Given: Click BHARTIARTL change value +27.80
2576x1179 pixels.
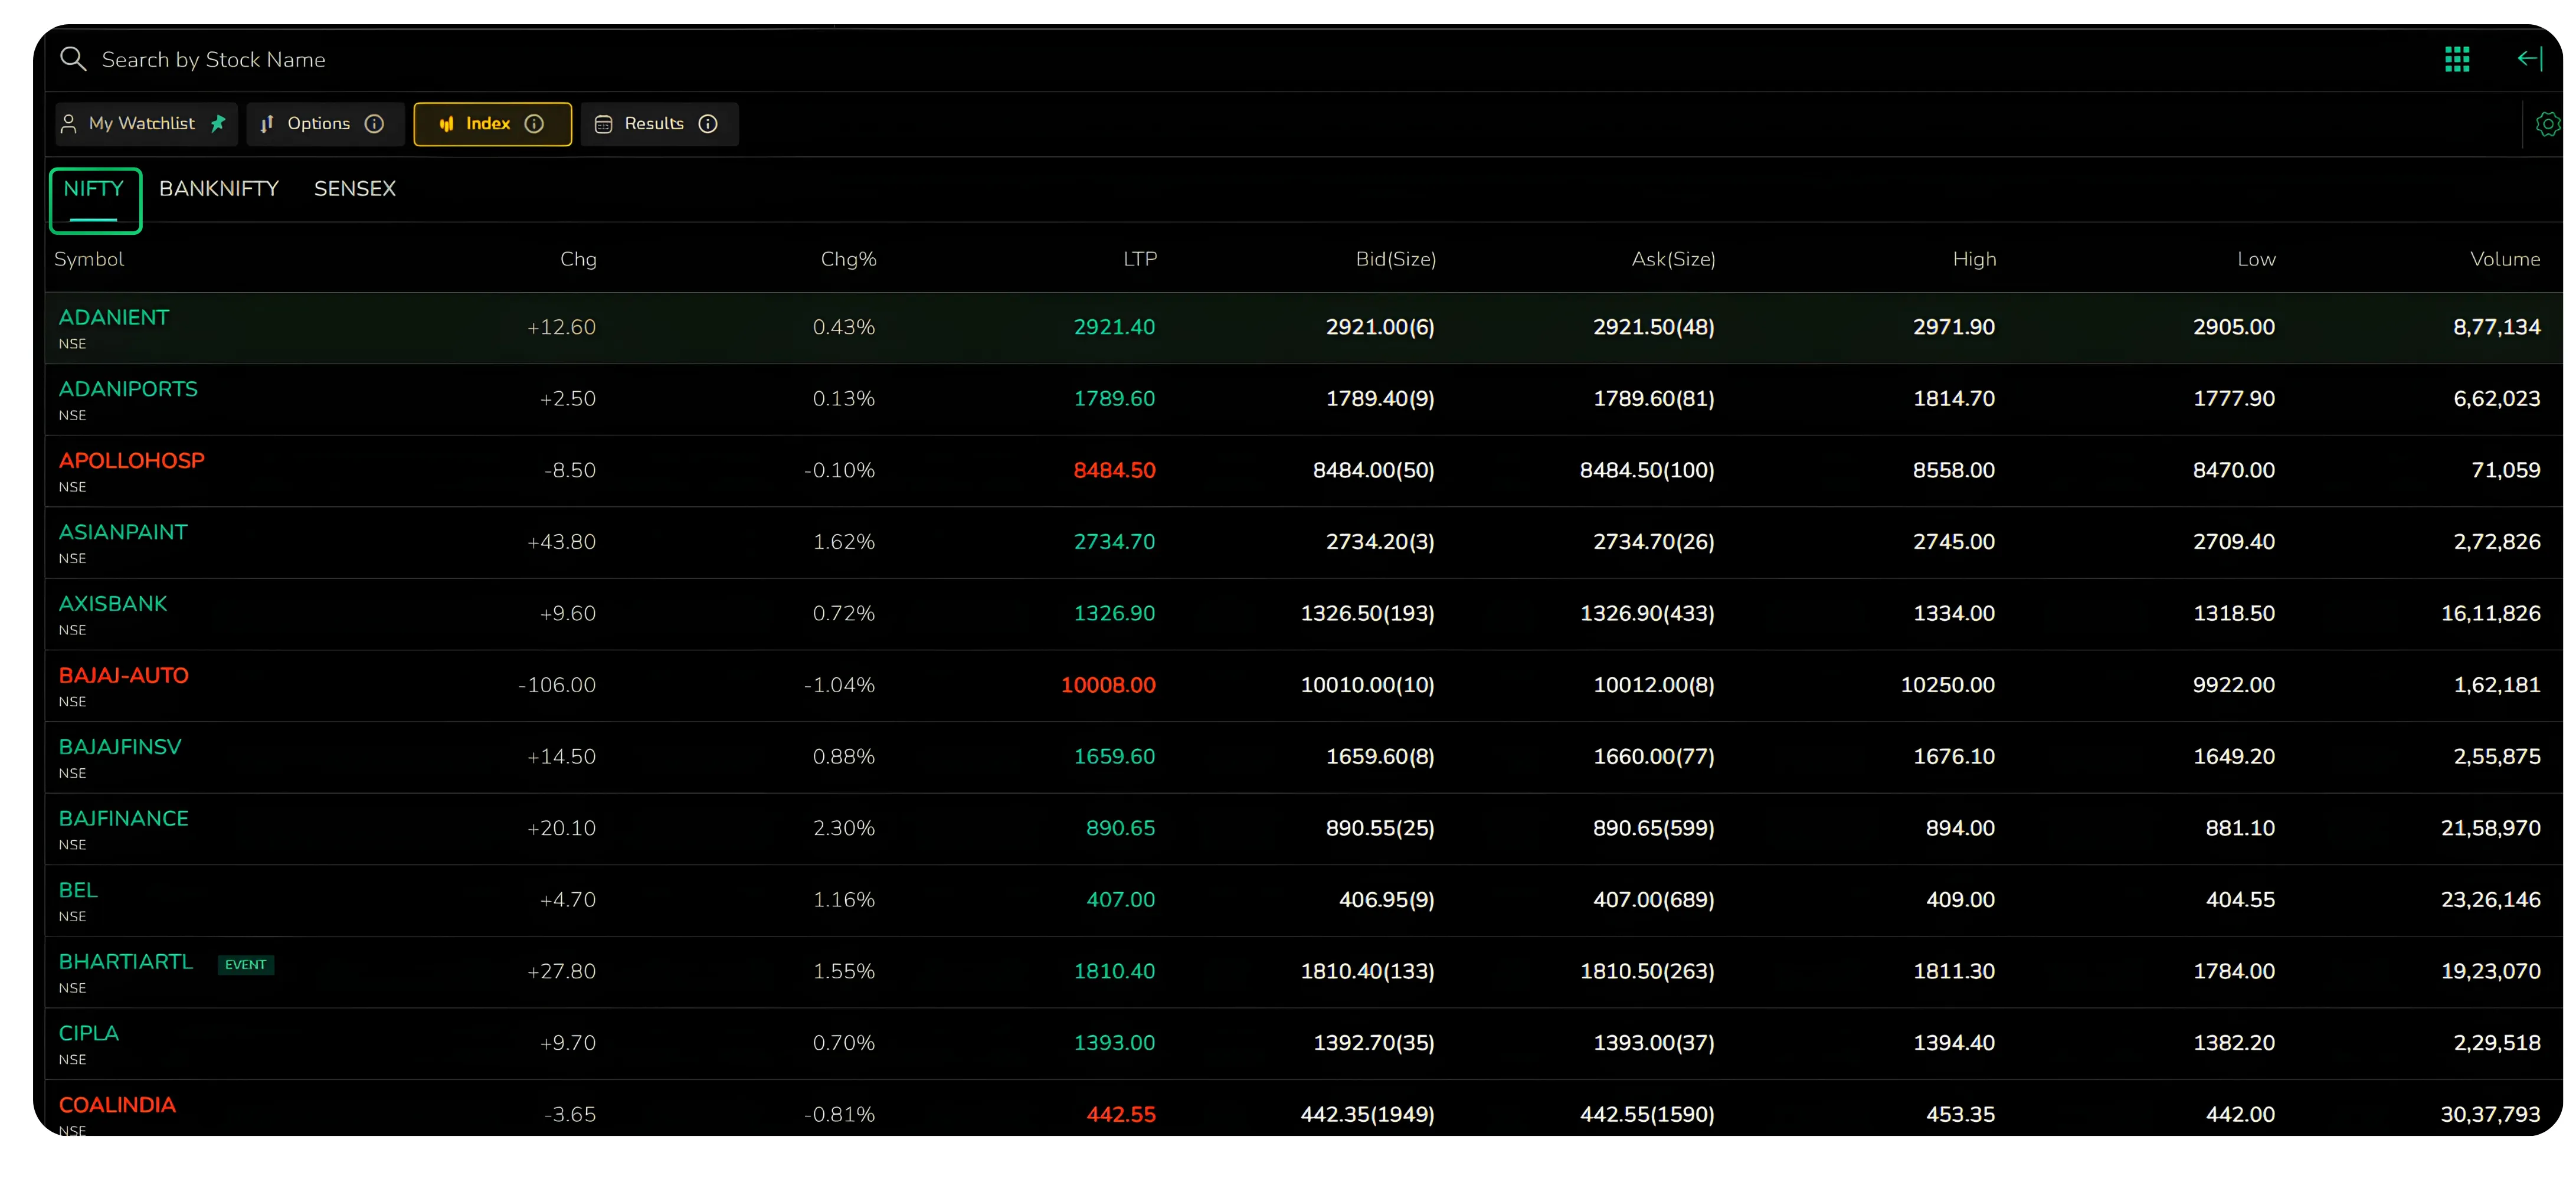Looking at the screenshot, I should click(x=561, y=971).
